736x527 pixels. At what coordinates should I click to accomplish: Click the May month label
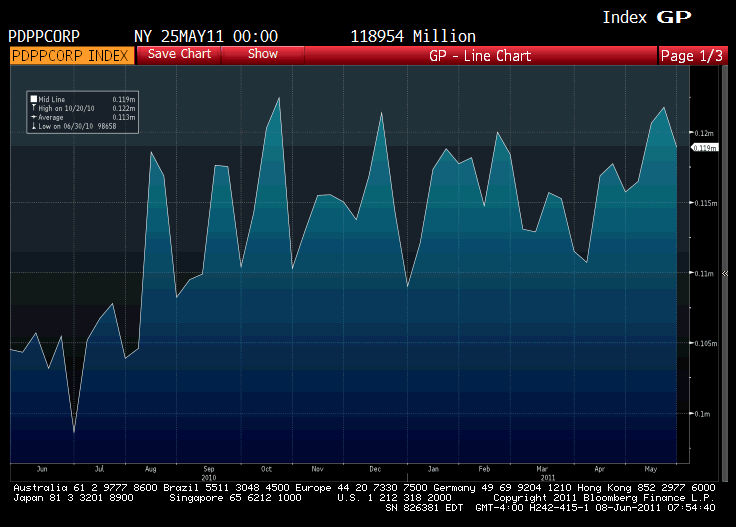651,469
